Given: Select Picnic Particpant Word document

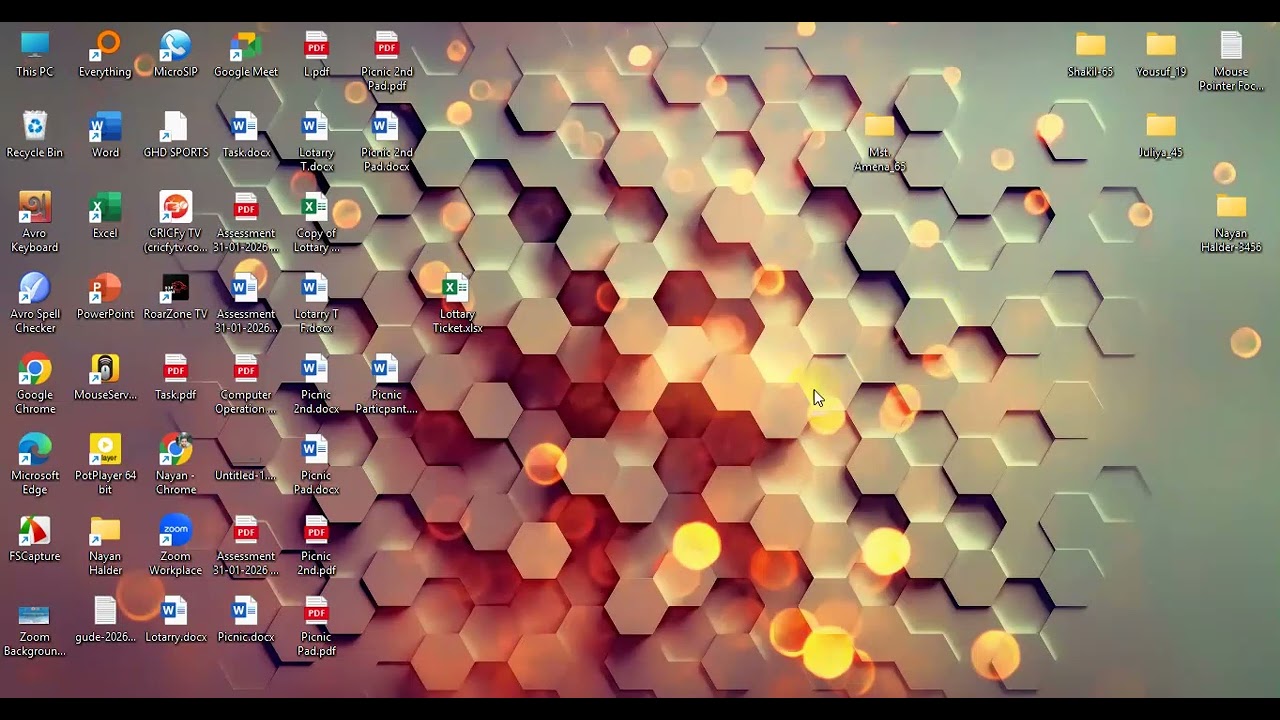Looking at the screenshot, I should (386, 384).
